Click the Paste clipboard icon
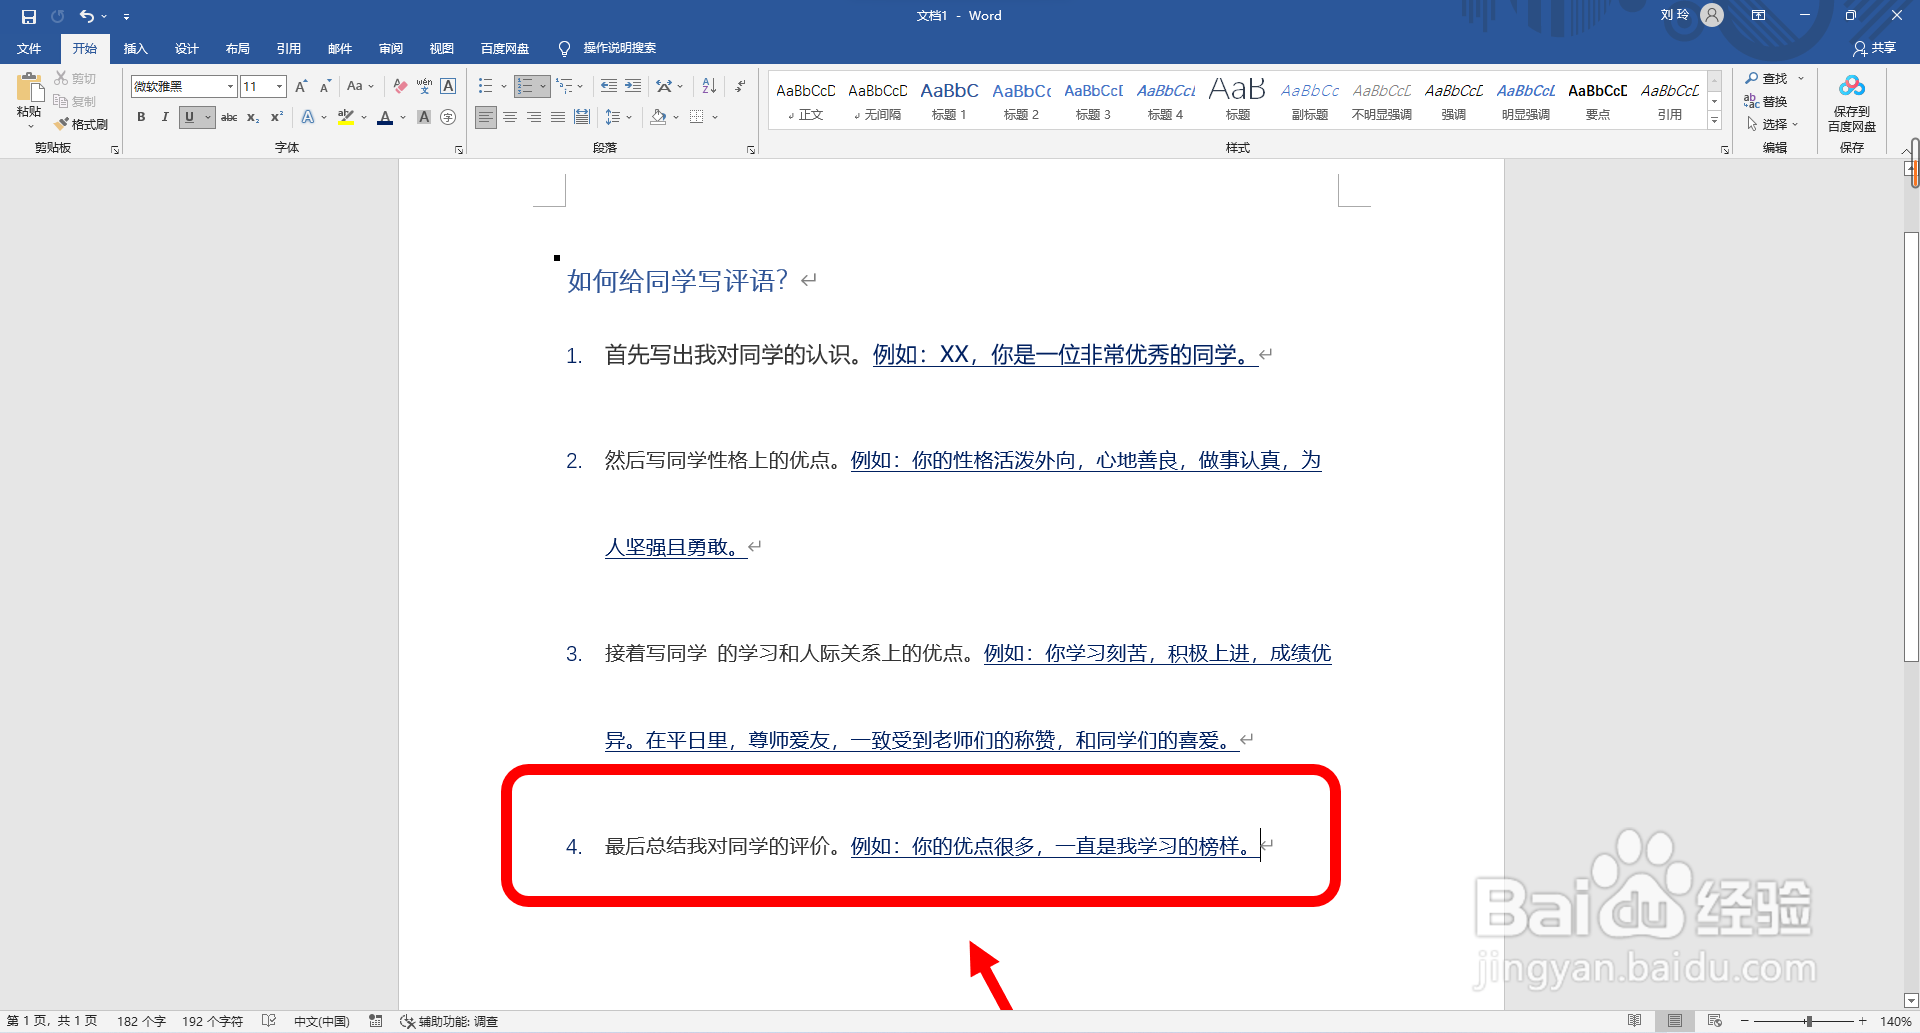This screenshot has width=1920, height=1033. [29, 88]
